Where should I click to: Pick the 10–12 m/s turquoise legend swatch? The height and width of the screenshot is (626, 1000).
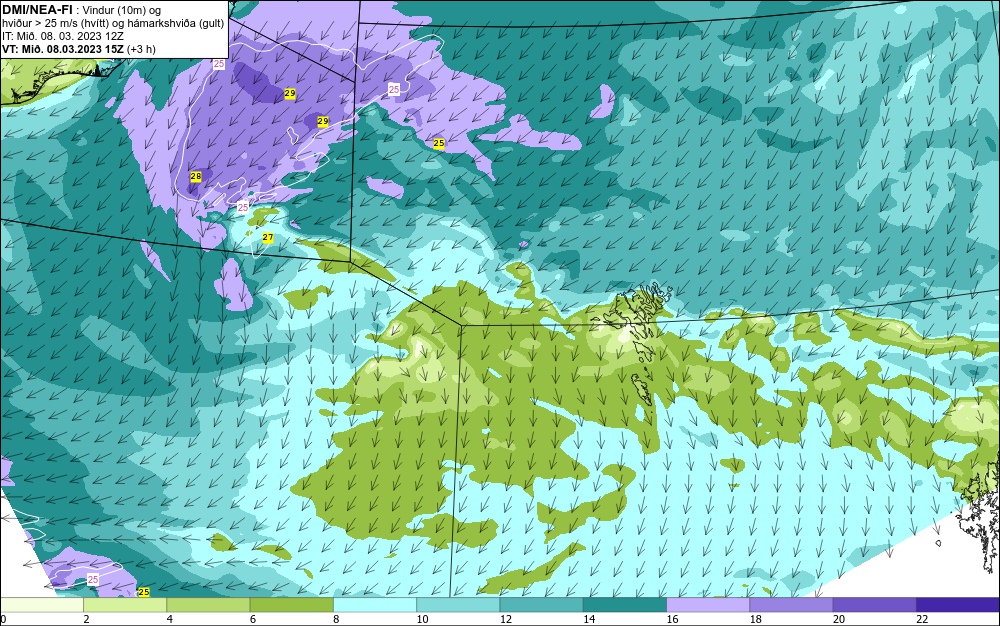point(458,605)
